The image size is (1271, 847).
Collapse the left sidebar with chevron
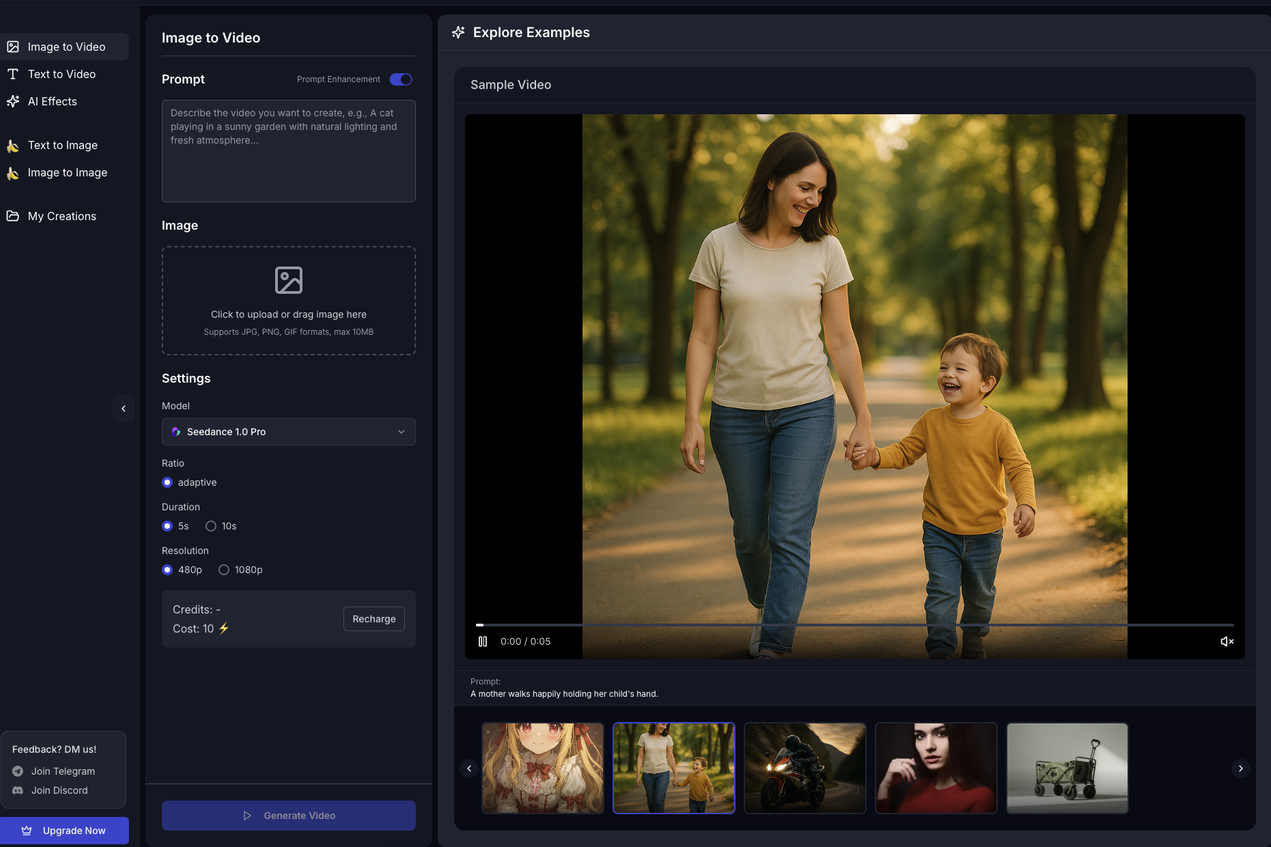coord(123,408)
